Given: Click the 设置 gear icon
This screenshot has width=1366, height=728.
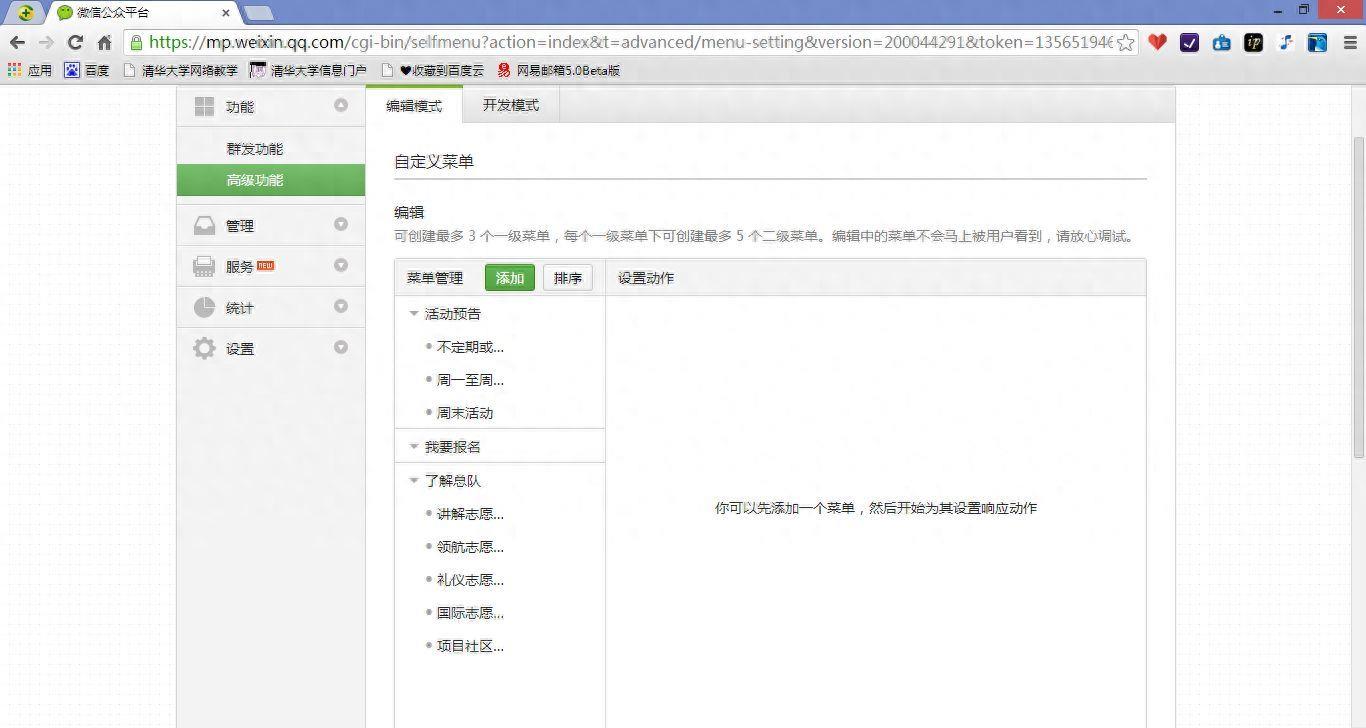Looking at the screenshot, I should (x=204, y=348).
